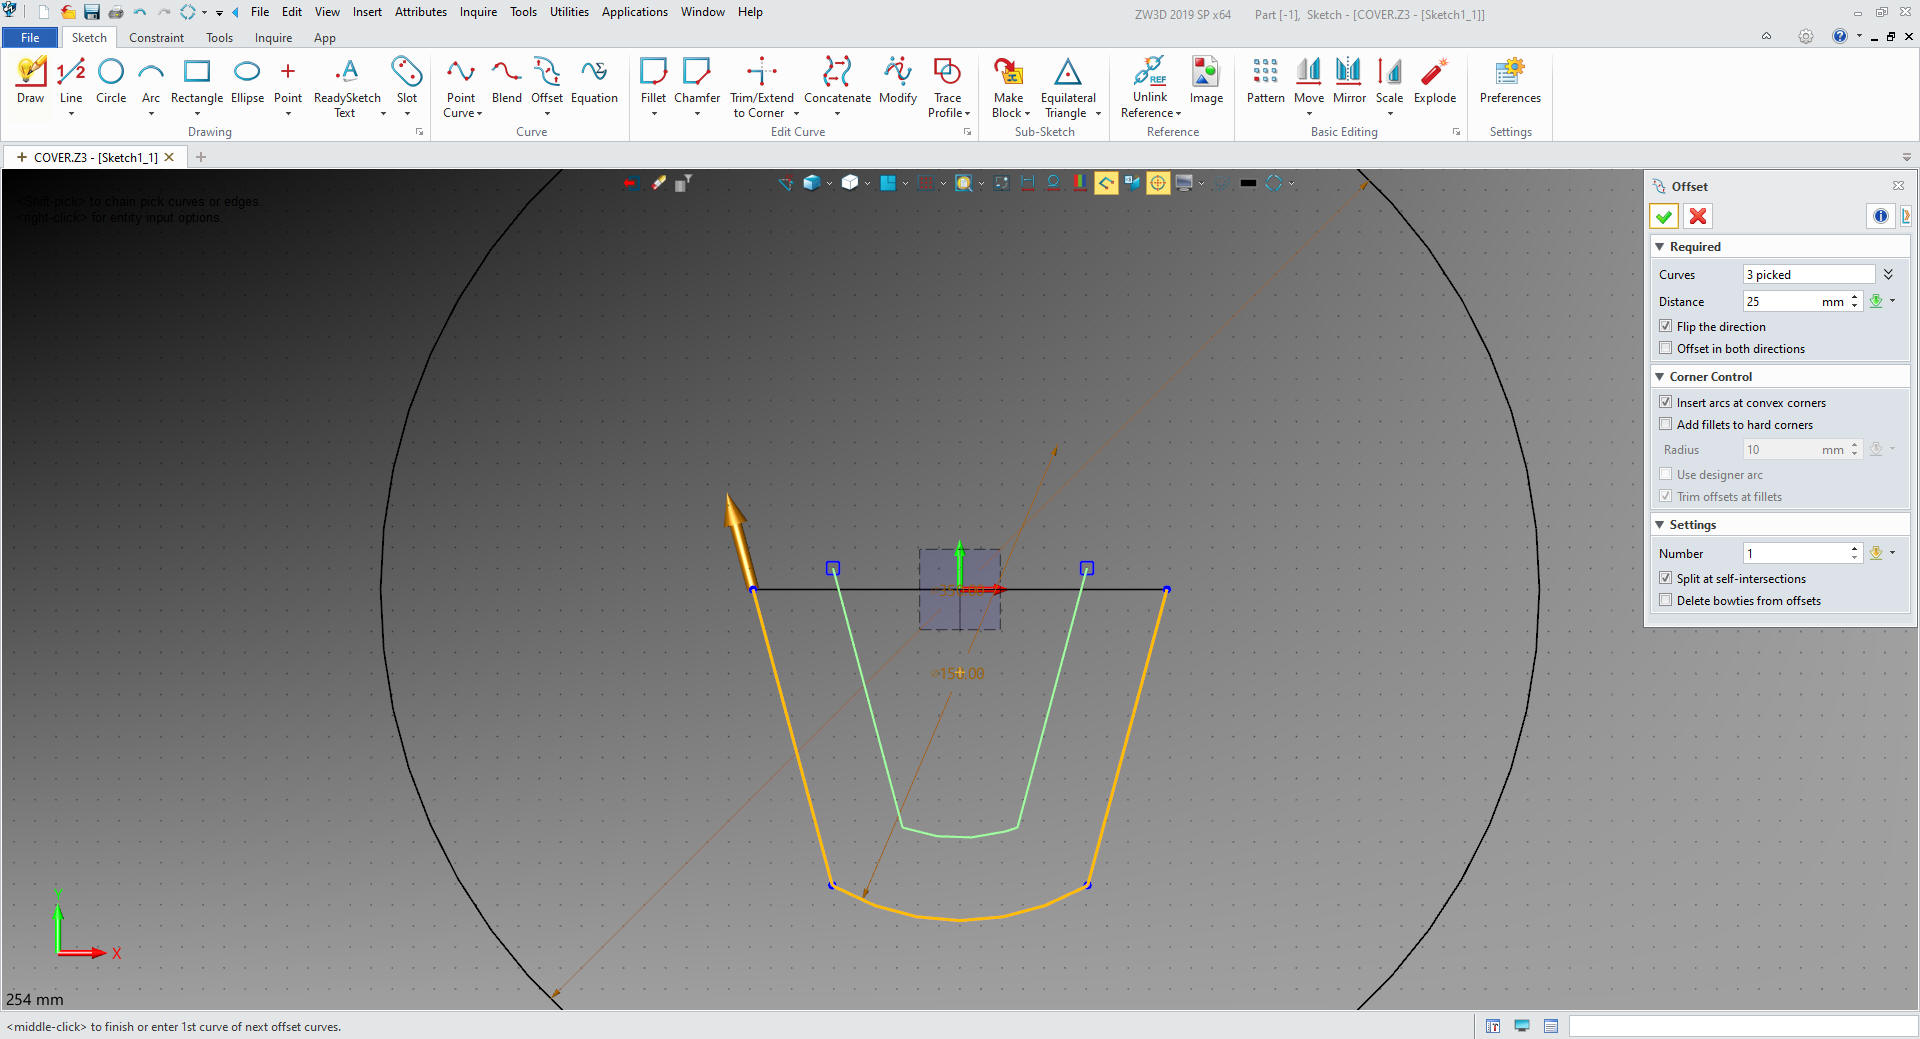The image size is (1920, 1039).
Task: Select the Pattern tool
Action: click(1265, 81)
